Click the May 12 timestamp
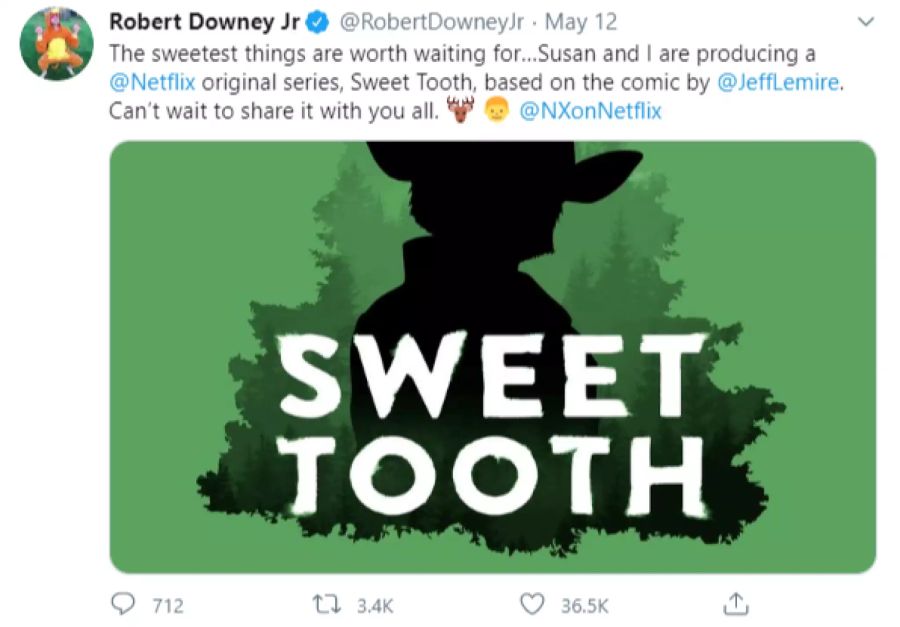 click(583, 21)
